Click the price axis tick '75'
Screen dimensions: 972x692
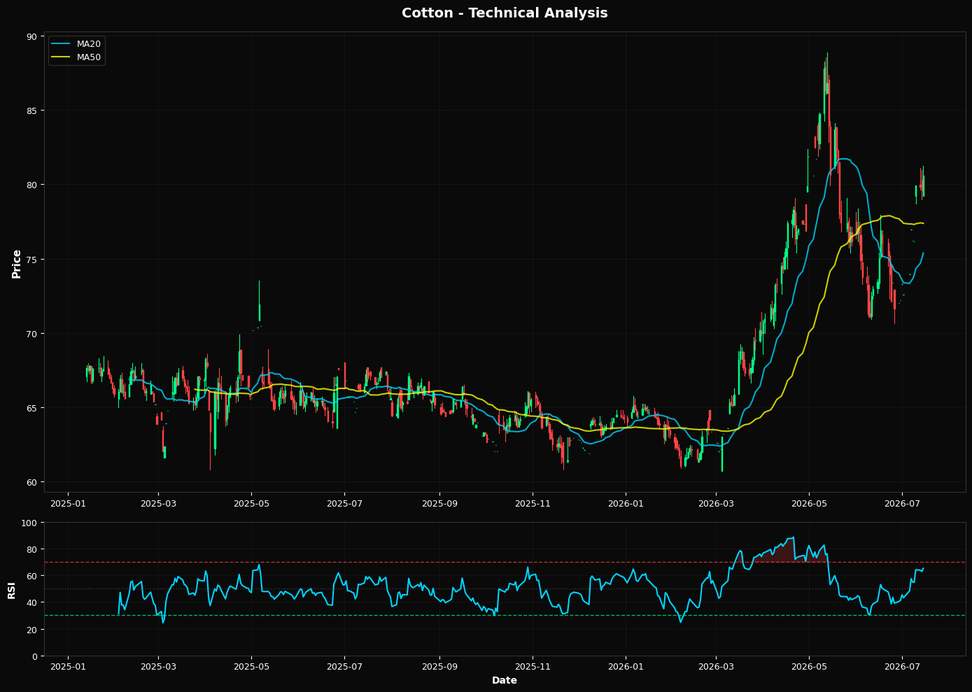click(31, 260)
